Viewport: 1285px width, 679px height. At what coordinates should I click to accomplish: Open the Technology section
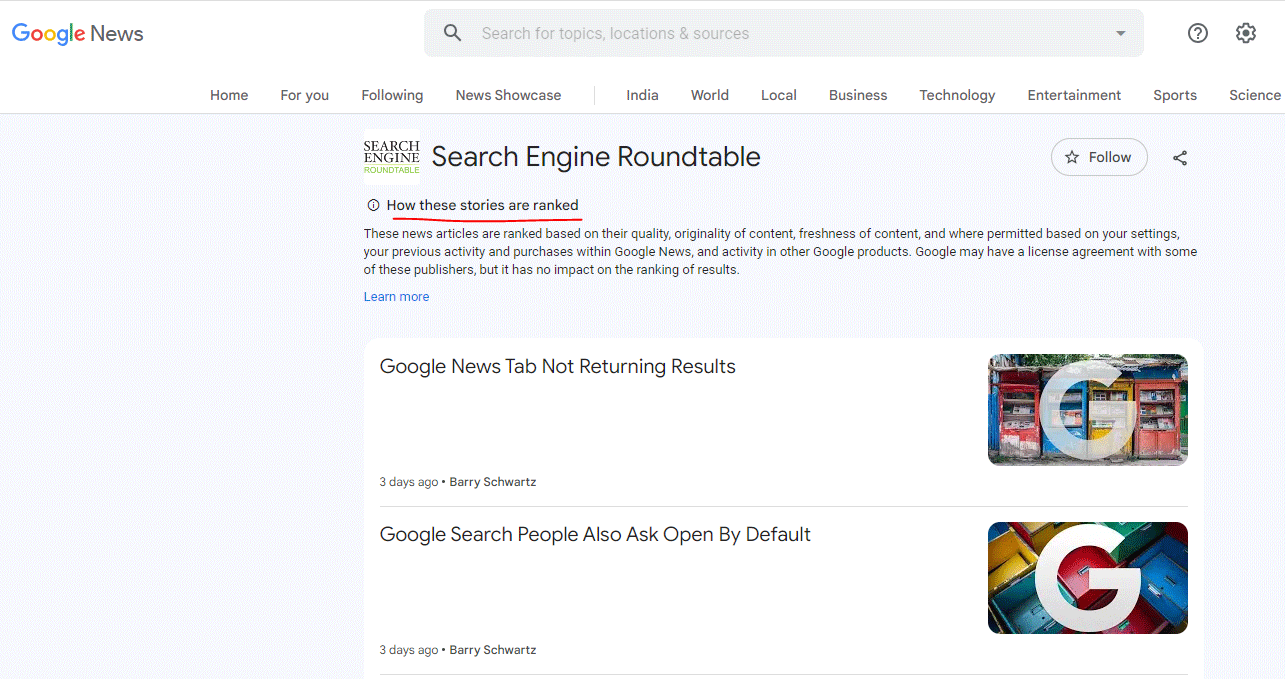click(956, 95)
